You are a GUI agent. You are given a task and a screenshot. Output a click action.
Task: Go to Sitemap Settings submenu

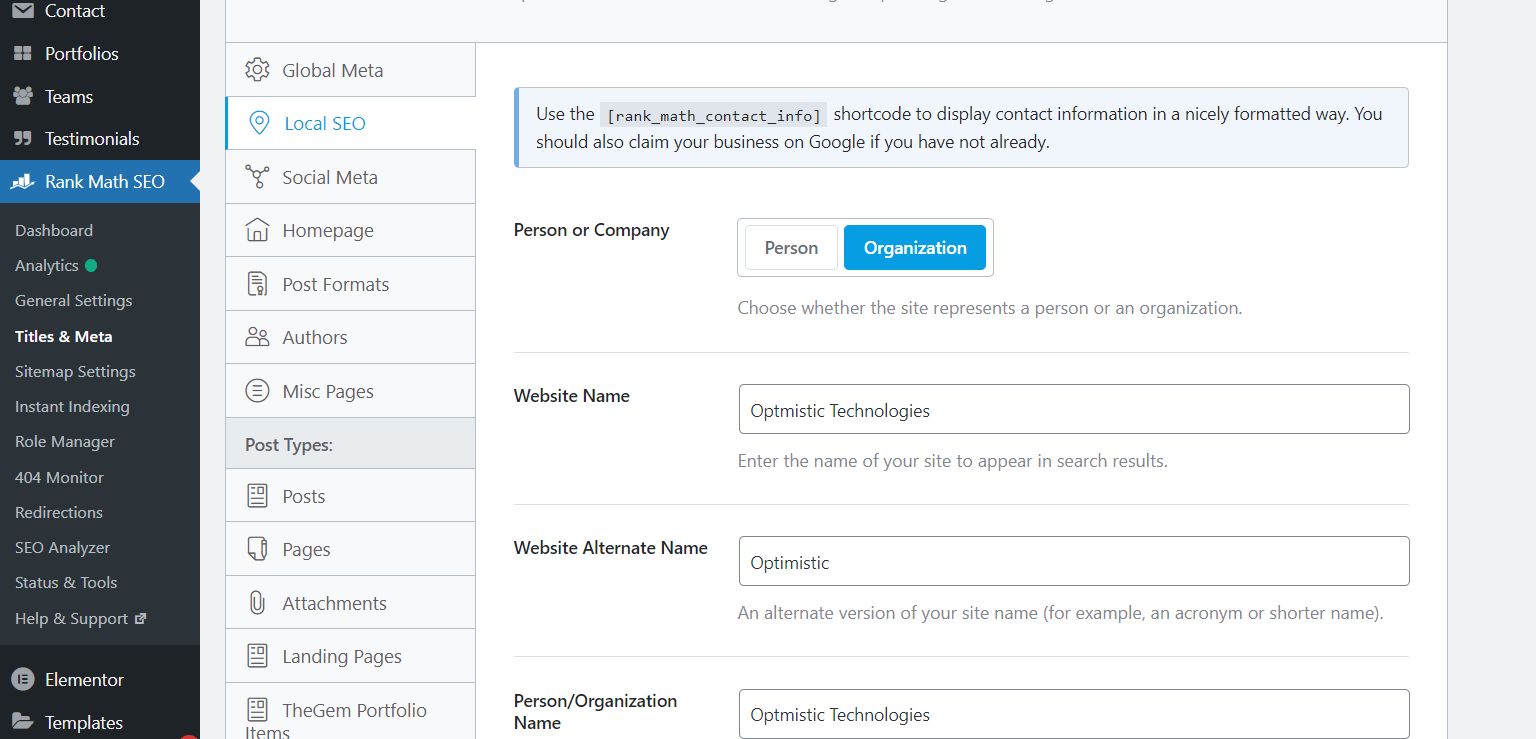[x=75, y=371]
